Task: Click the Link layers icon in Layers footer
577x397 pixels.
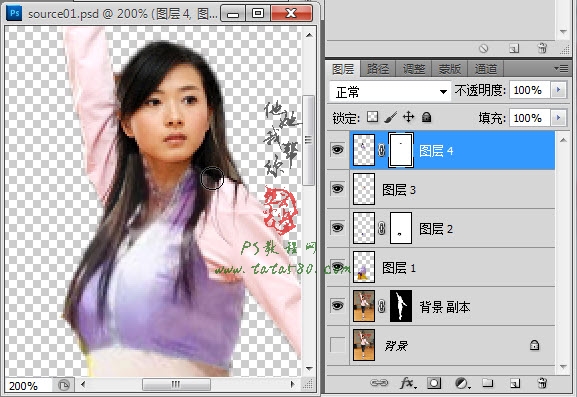Action: tap(379, 383)
